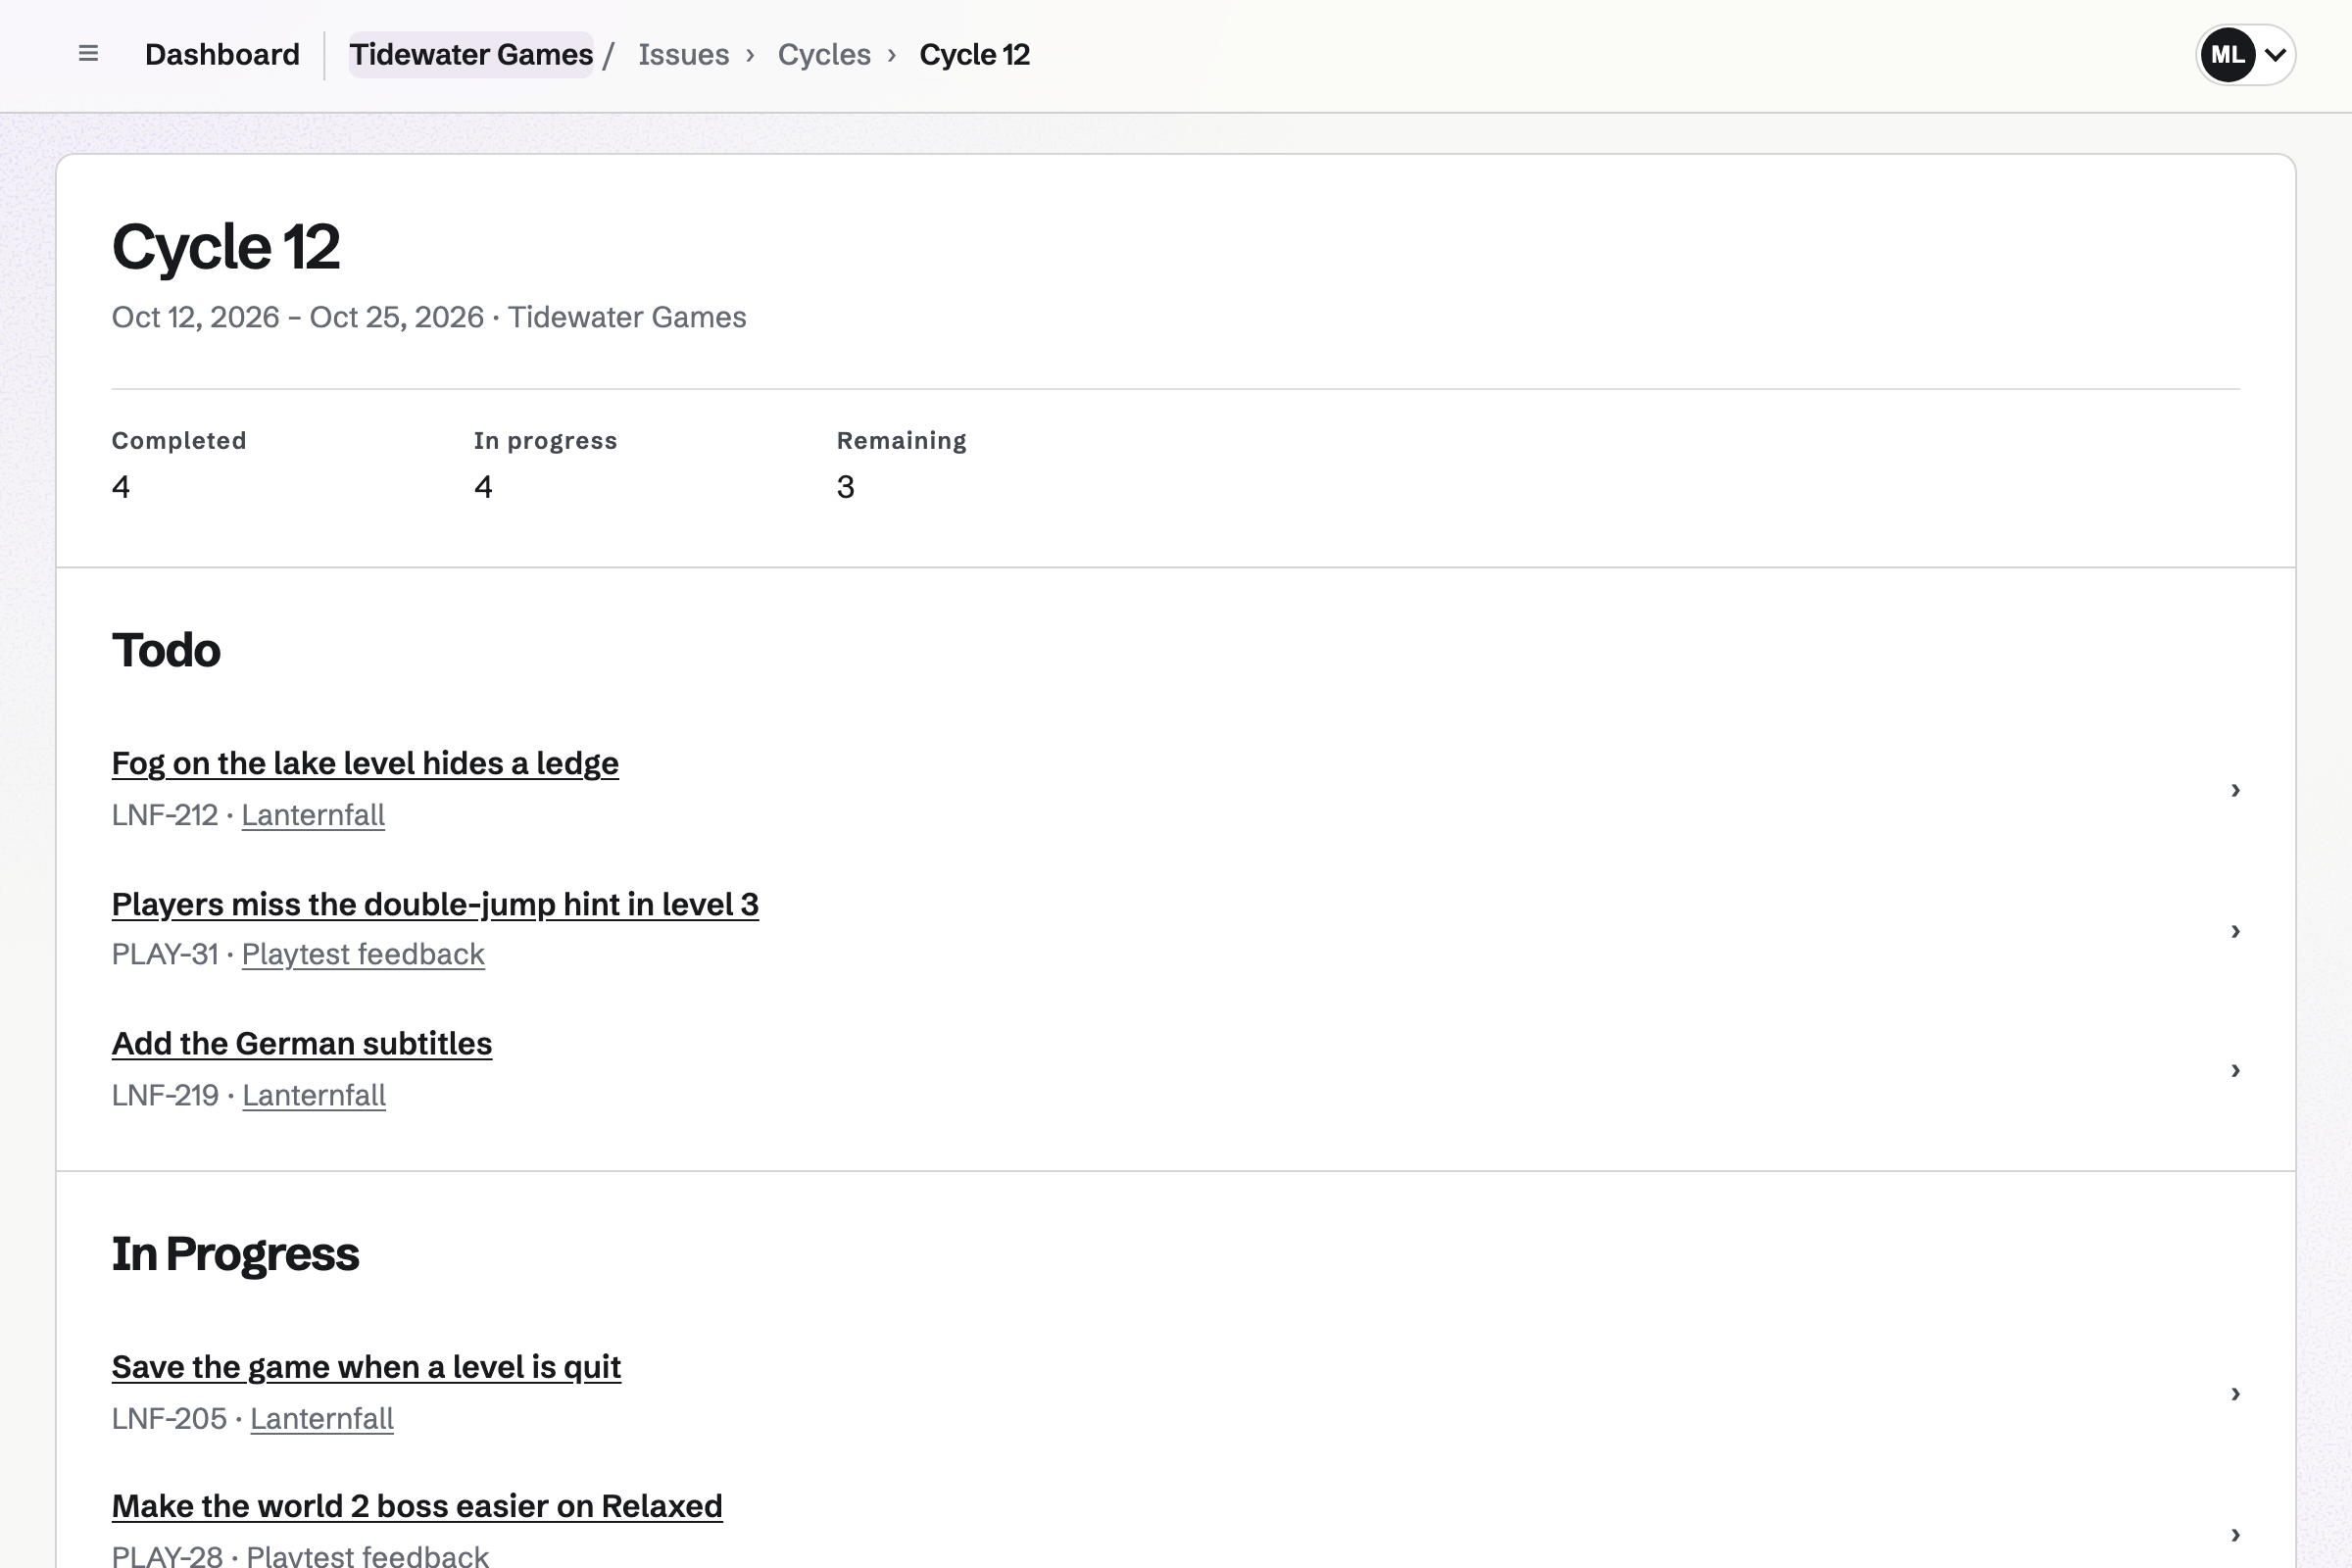The image size is (2352, 1568).
Task: Click the ML avatar circle
Action: (x=2227, y=55)
